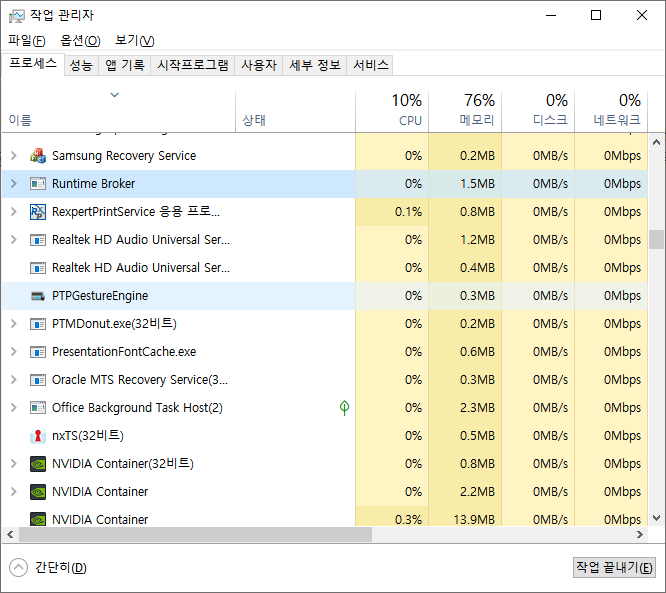Click the Task Manager title bar icon

click(x=17, y=16)
